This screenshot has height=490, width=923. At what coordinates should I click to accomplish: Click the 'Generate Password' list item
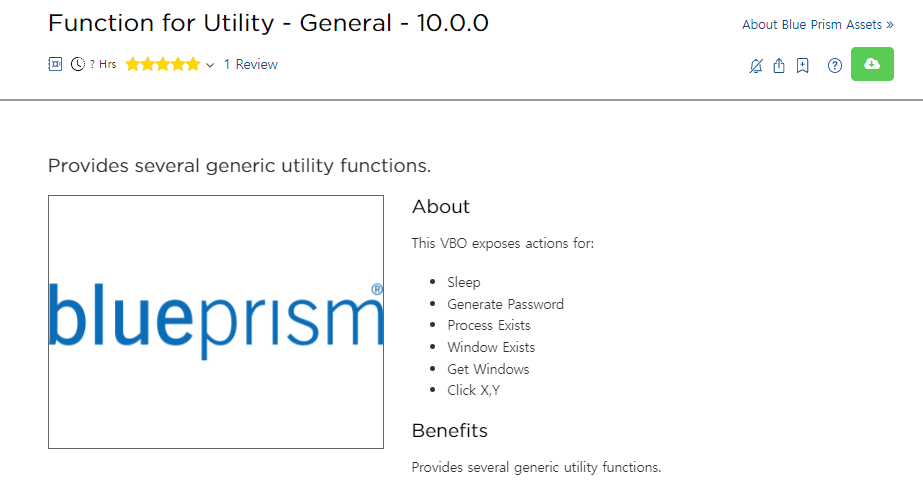point(505,304)
